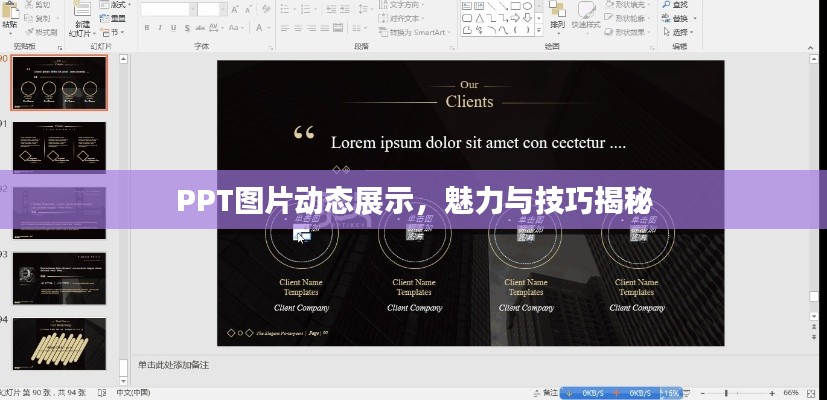The height and width of the screenshot is (400, 827).
Task: Click the Format Painter (格式刷) tool
Action: pos(40,33)
